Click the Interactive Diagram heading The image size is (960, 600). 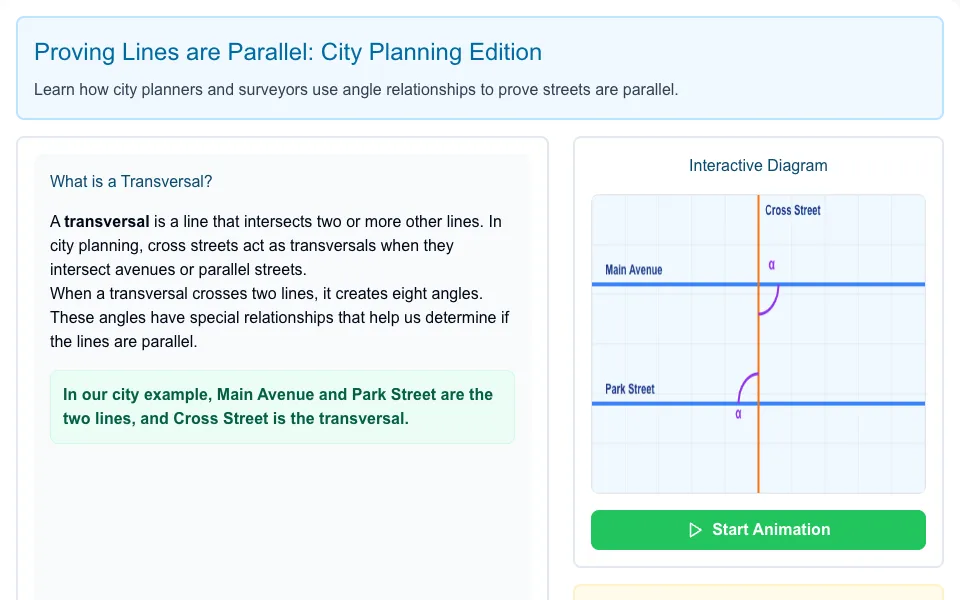point(758,165)
